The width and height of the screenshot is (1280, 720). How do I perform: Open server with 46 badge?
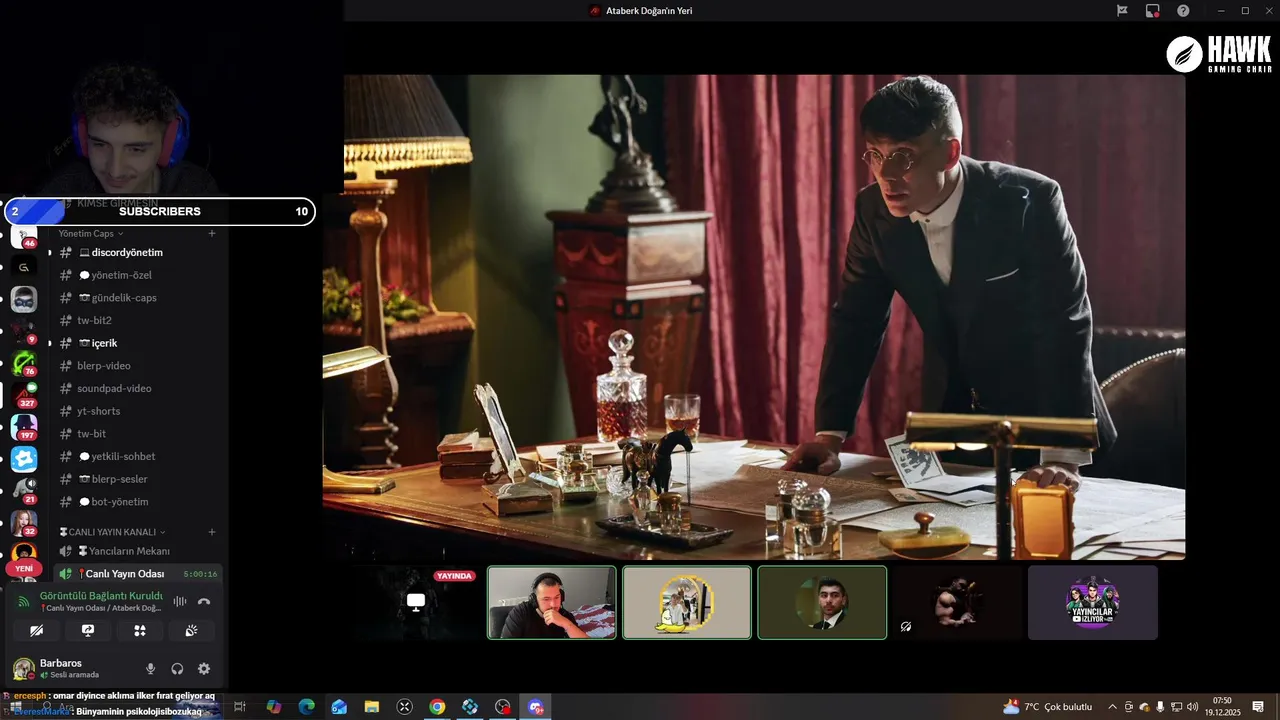point(24,236)
